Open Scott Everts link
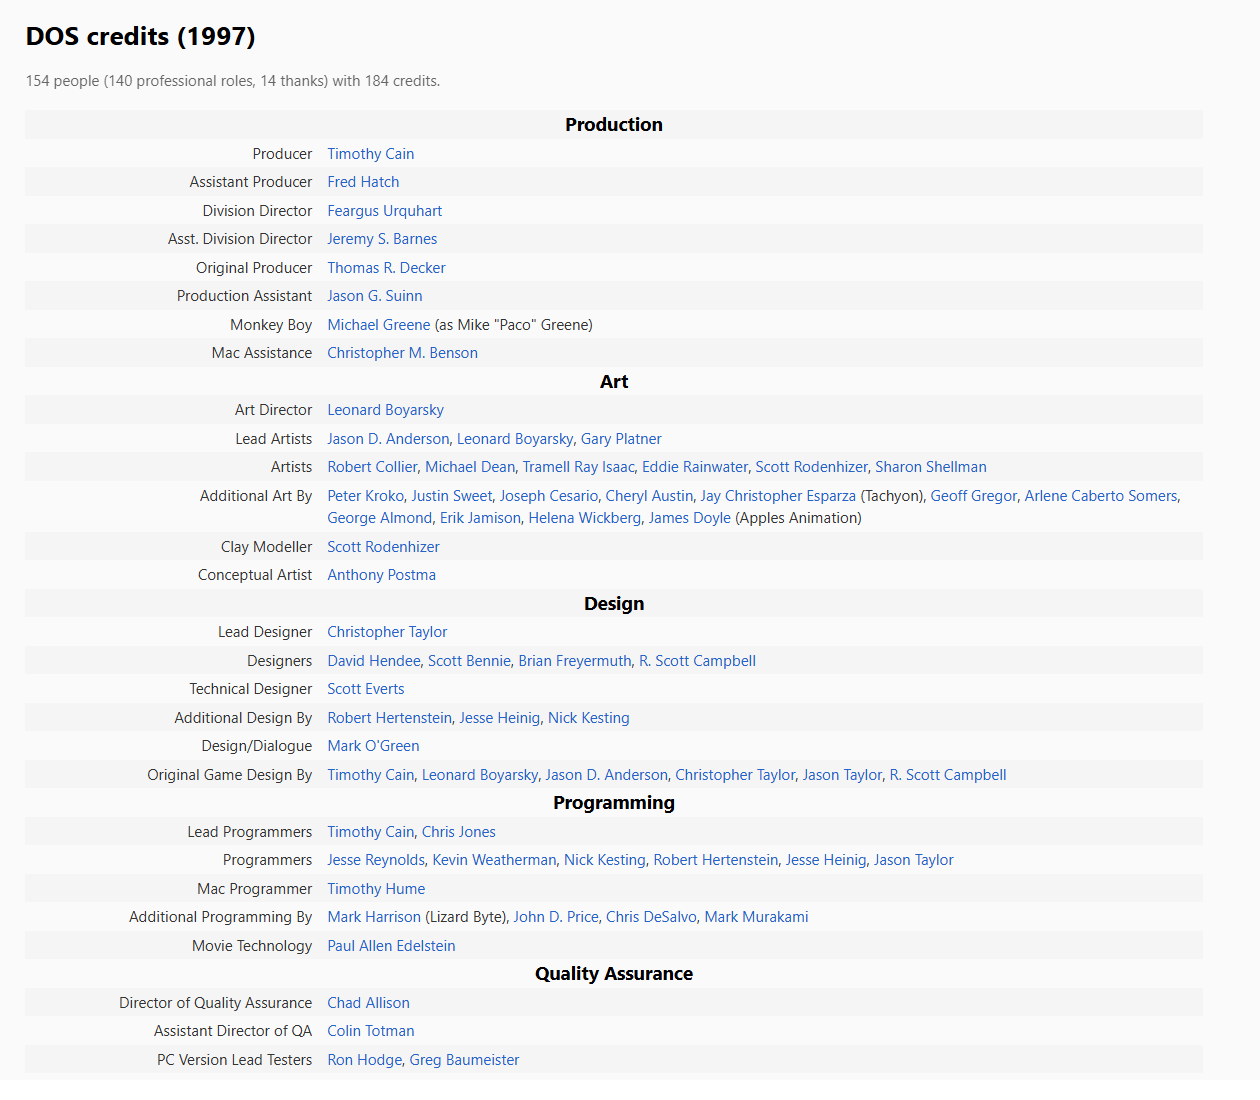The width and height of the screenshot is (1260, 1100). coord(365,689)
